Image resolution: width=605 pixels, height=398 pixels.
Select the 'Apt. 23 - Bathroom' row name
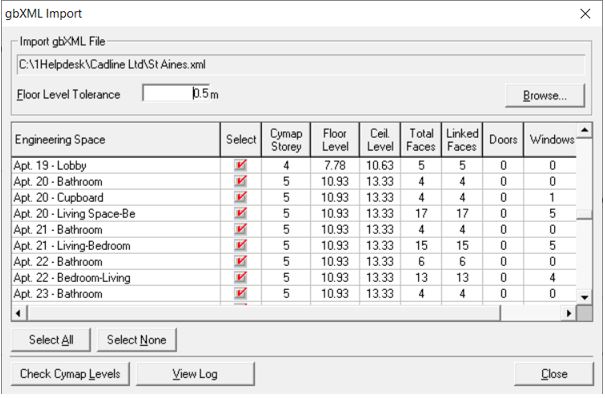tap(58, 294)
